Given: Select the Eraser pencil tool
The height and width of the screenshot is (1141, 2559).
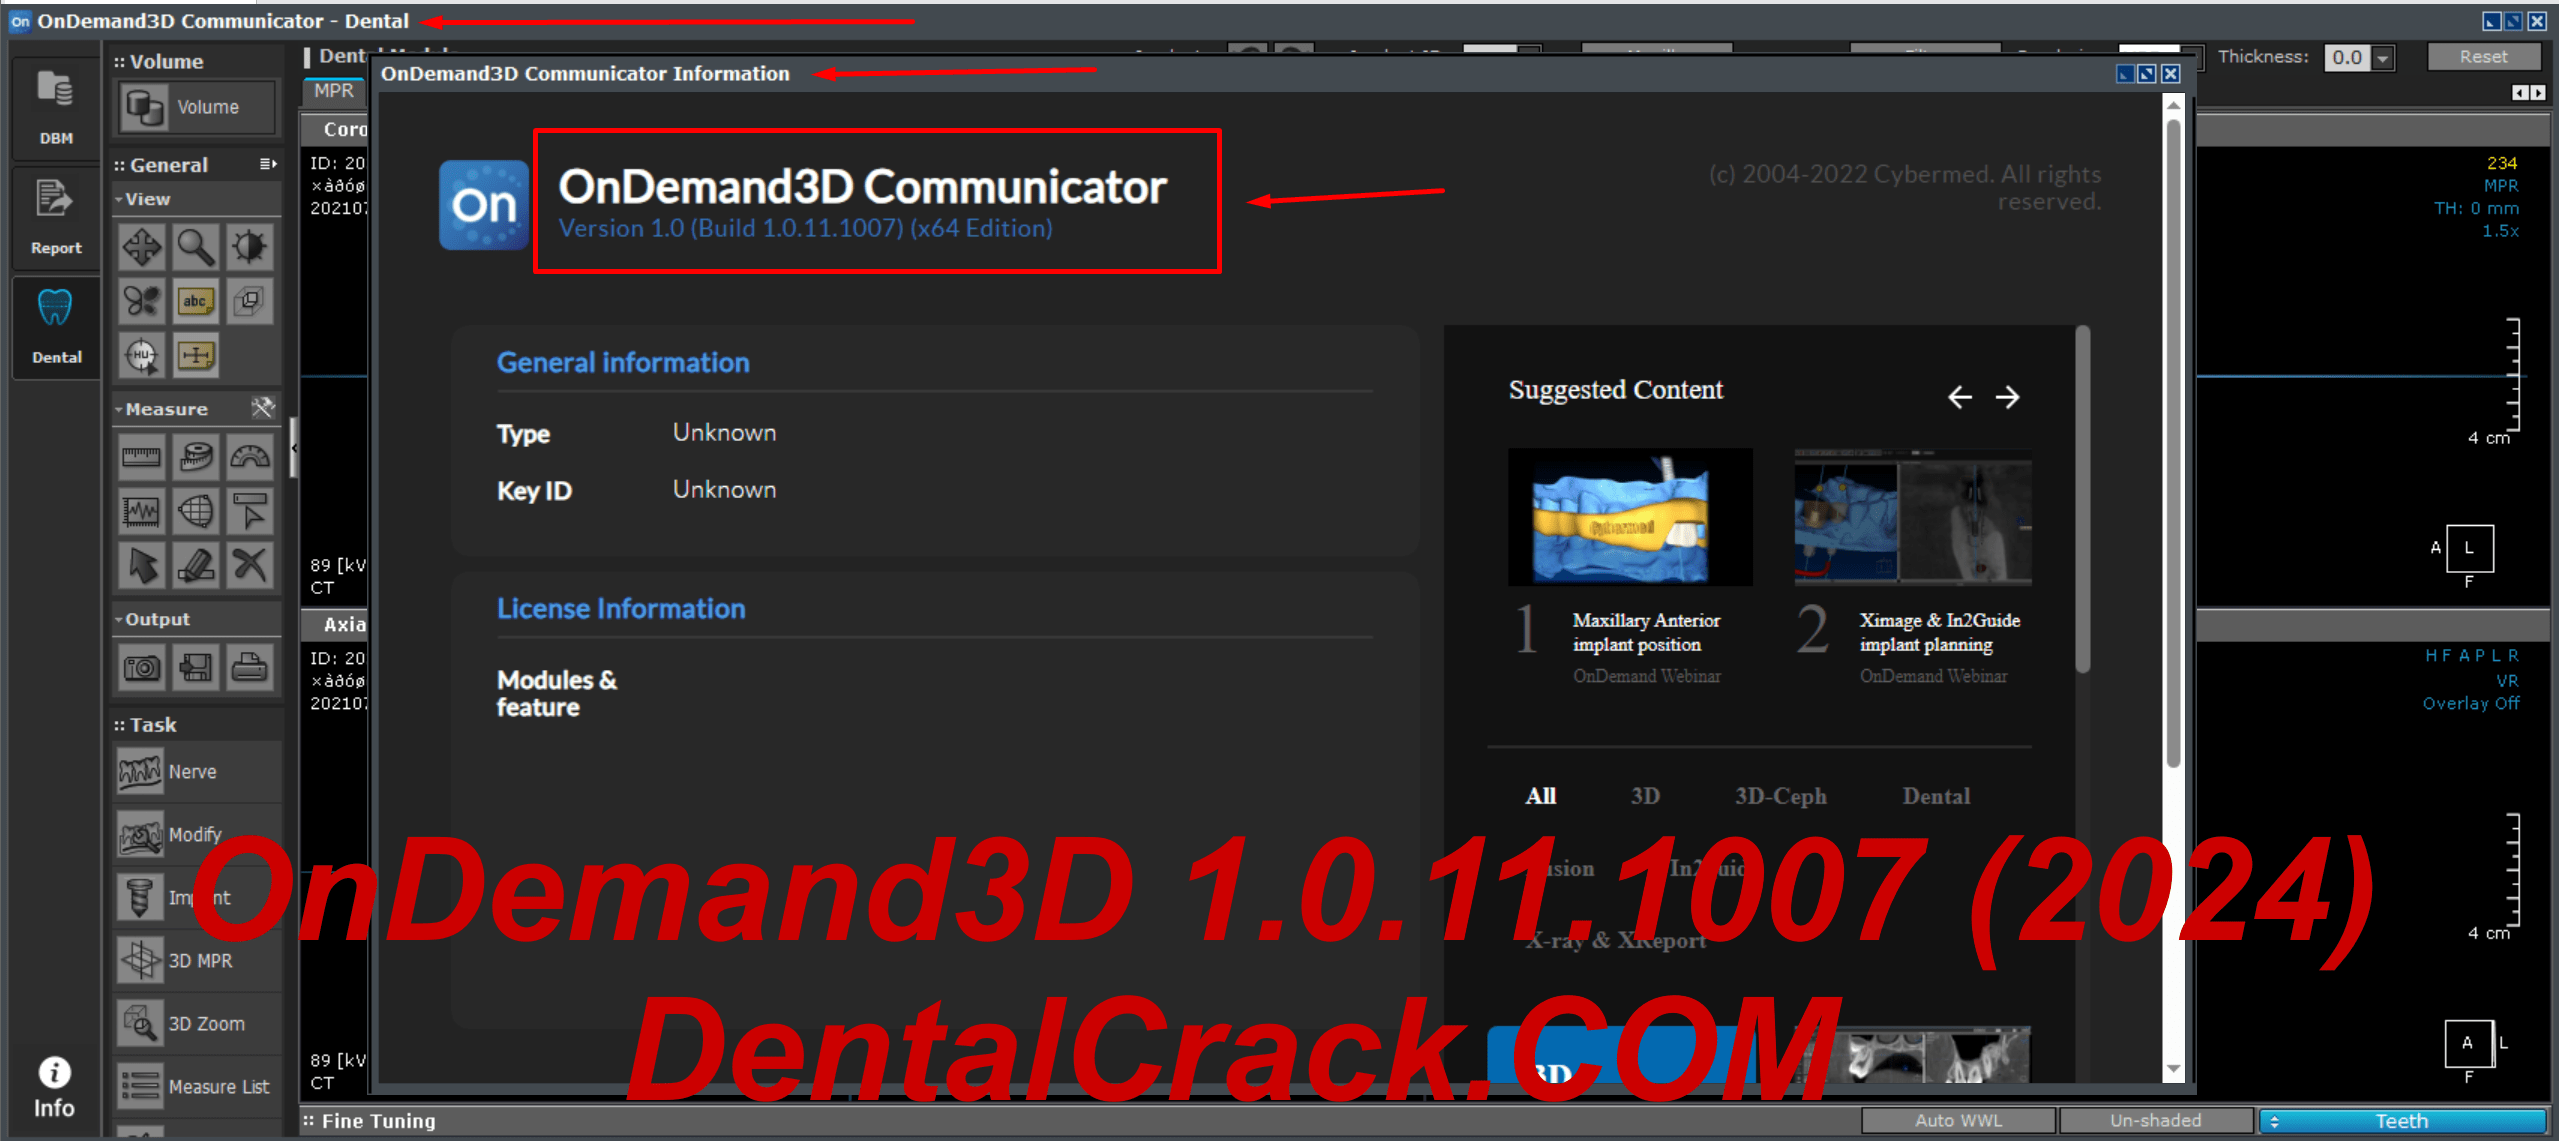Looking at the screenshot, I should tap(195, 565).
